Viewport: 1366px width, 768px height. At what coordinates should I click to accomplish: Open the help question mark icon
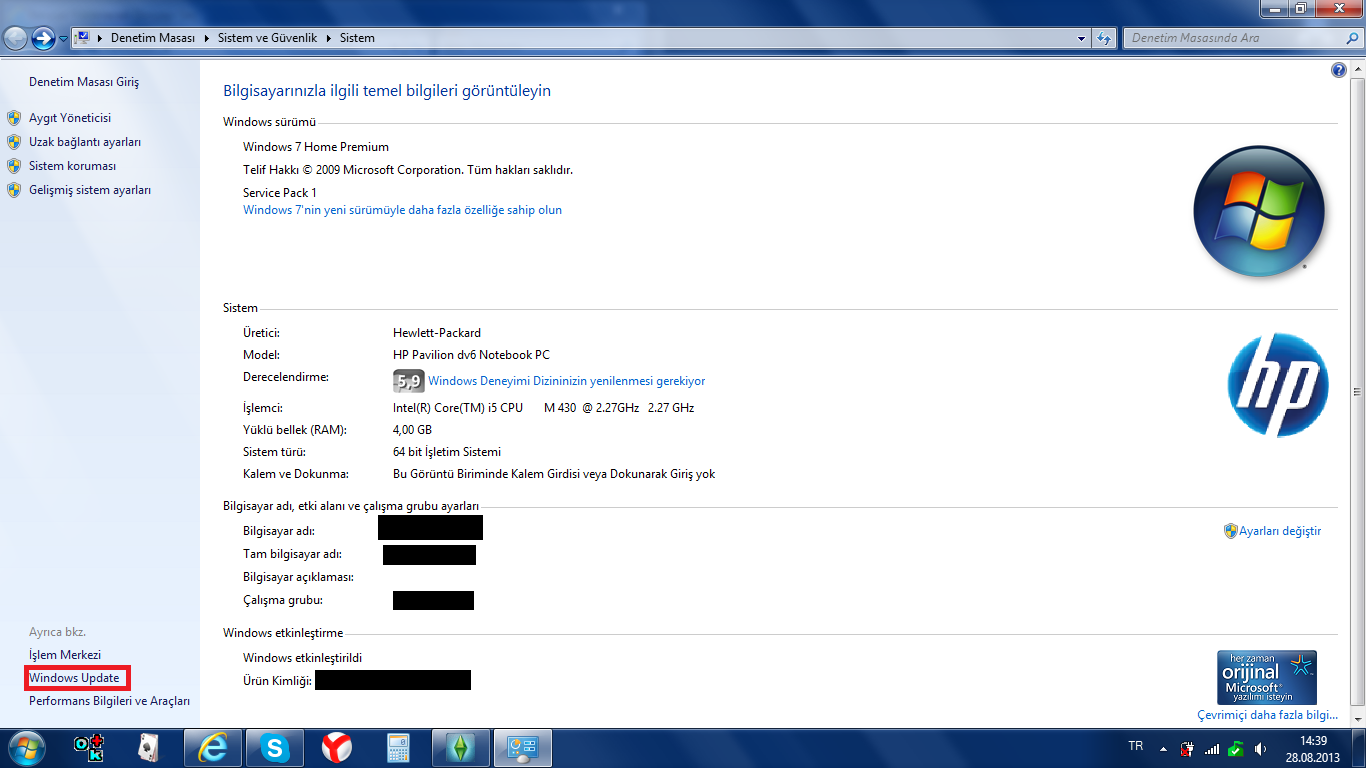(1339, 70)
